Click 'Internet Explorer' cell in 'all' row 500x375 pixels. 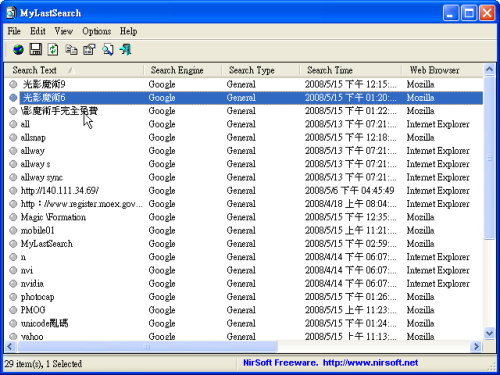point(438,124)
